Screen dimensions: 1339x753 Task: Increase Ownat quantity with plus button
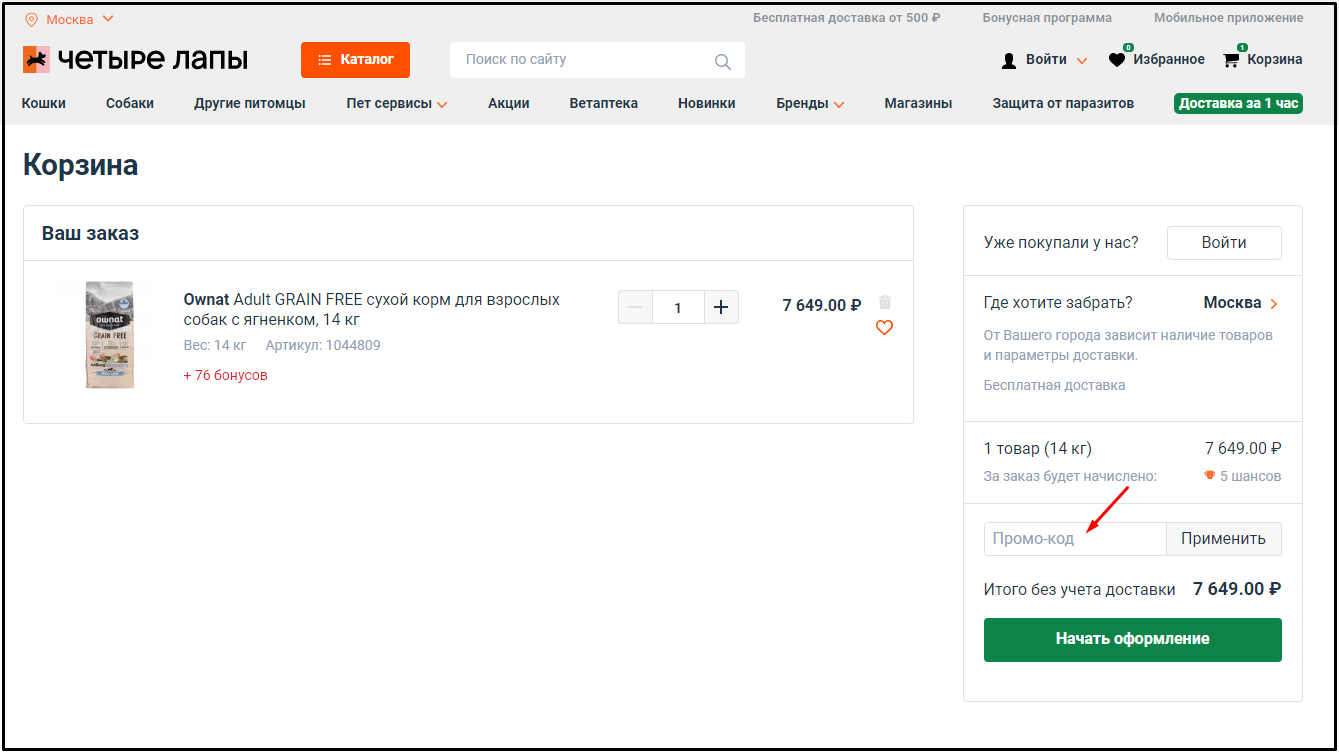721,307
